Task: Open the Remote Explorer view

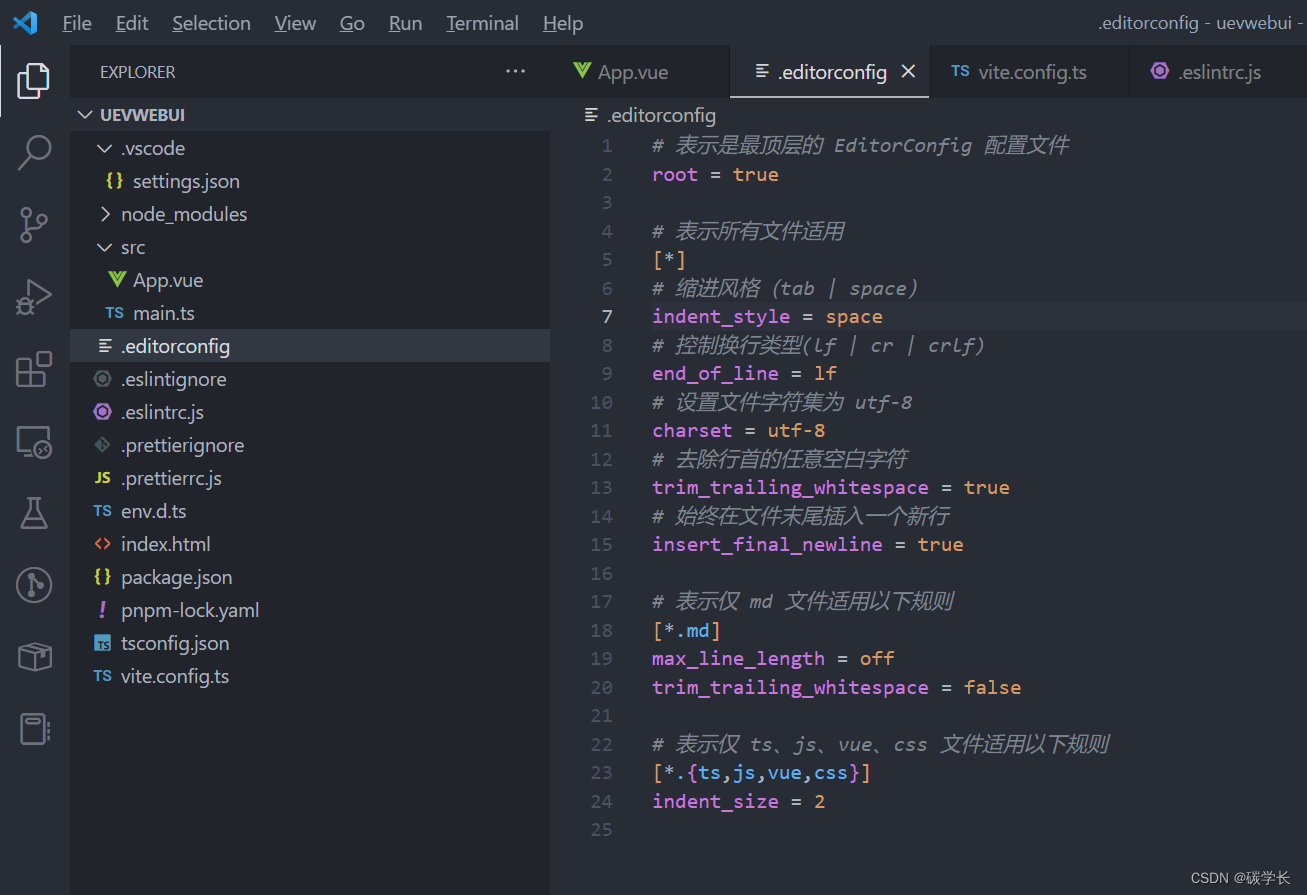Action: tap(34, 441)
